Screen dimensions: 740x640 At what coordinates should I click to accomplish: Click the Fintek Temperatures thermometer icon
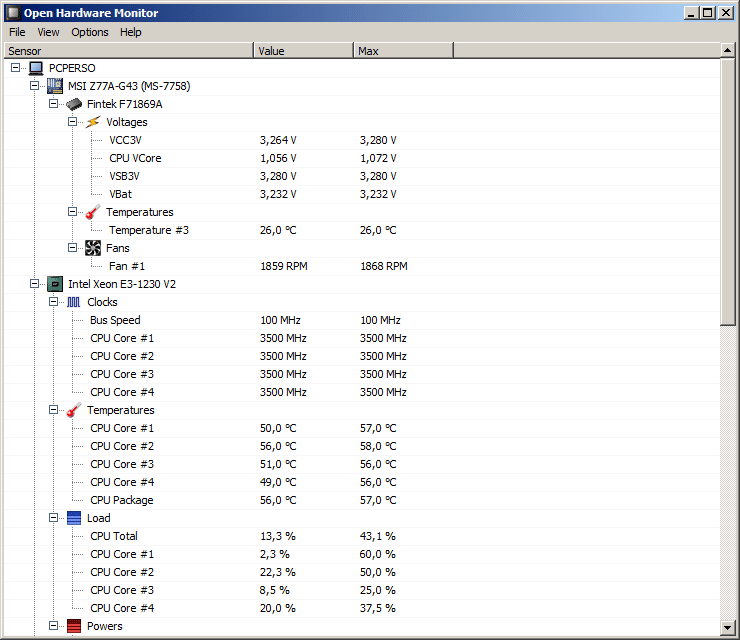[x=92, y=212]
